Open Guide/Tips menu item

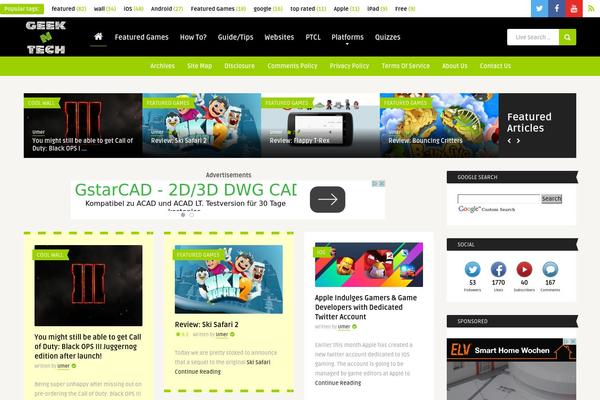click(x=235, y=37)
